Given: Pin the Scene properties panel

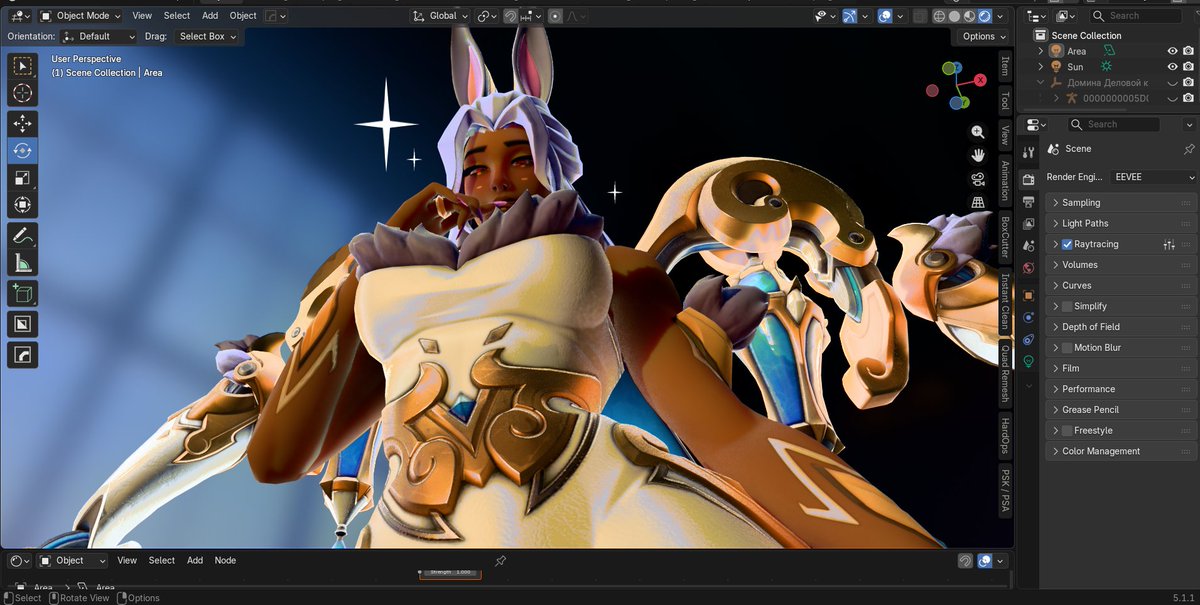Looking at the screenshot, I should (x=1188, y=149).
